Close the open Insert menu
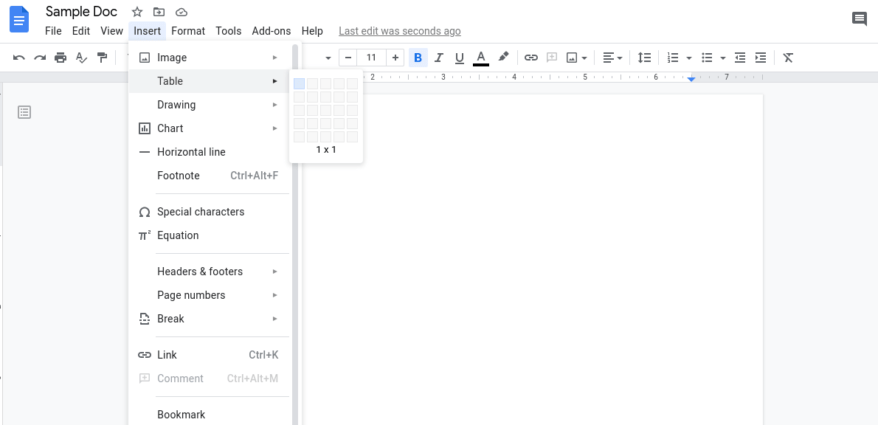The width and height of the screenshot is (878, 425). [147, 31]
